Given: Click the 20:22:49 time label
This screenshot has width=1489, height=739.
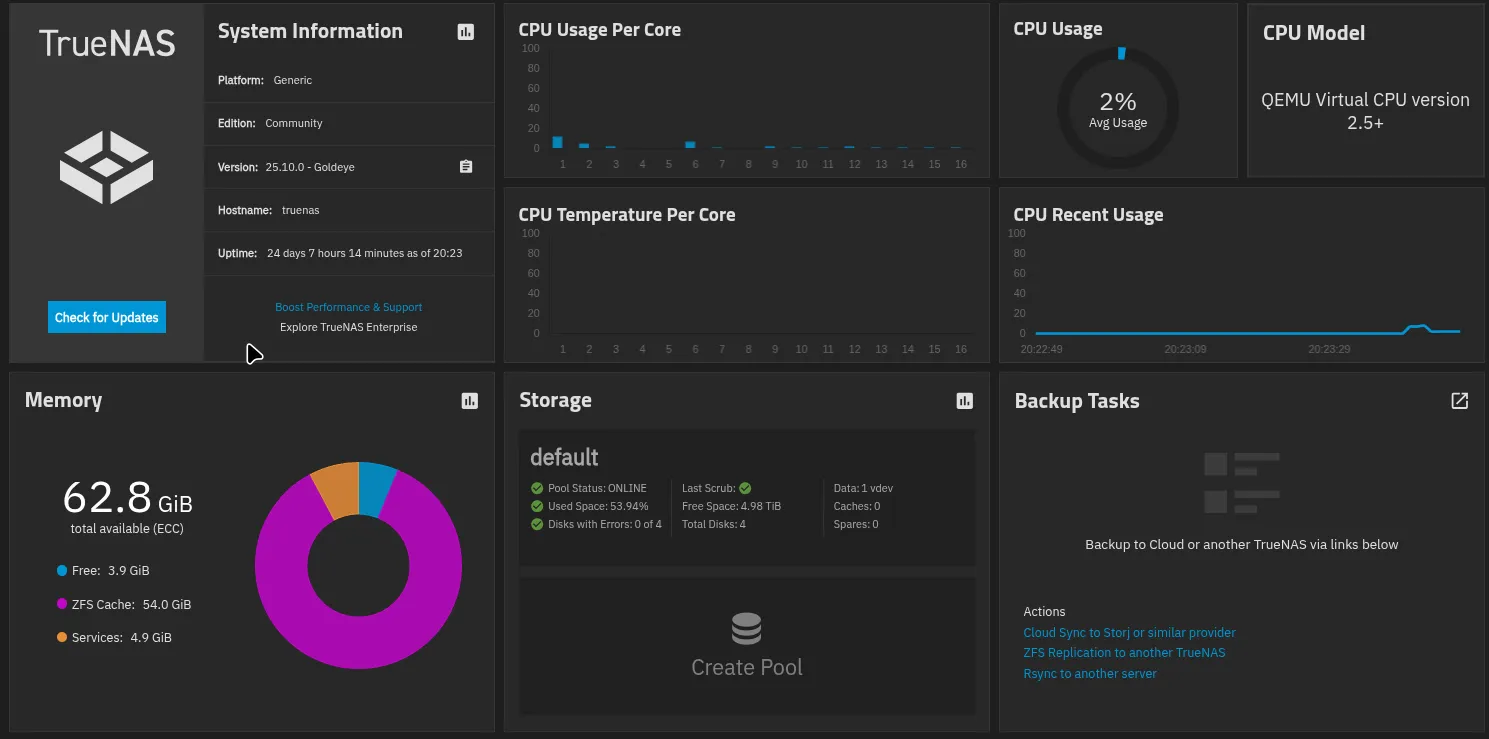Looking at the screenshot, I should (x=1041, y=349).
